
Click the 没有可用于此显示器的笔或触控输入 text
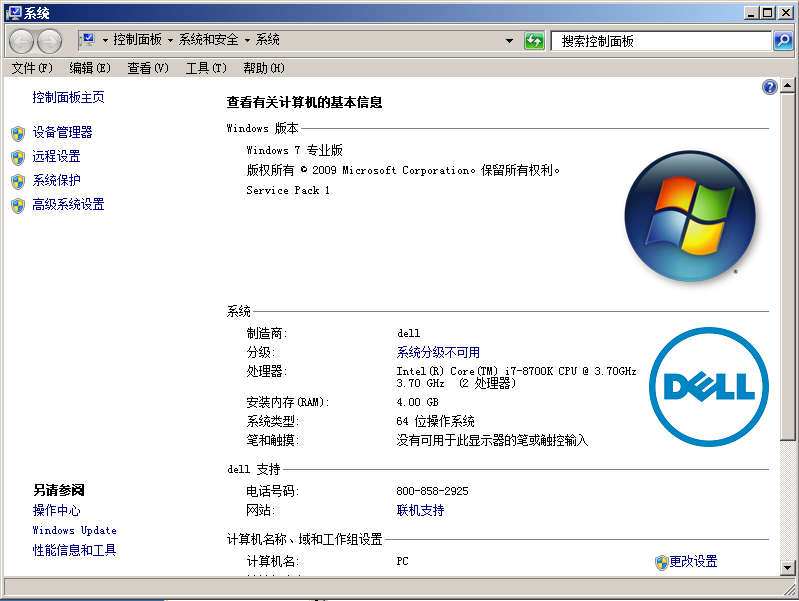pyautogui.click(x=492, y=440)
